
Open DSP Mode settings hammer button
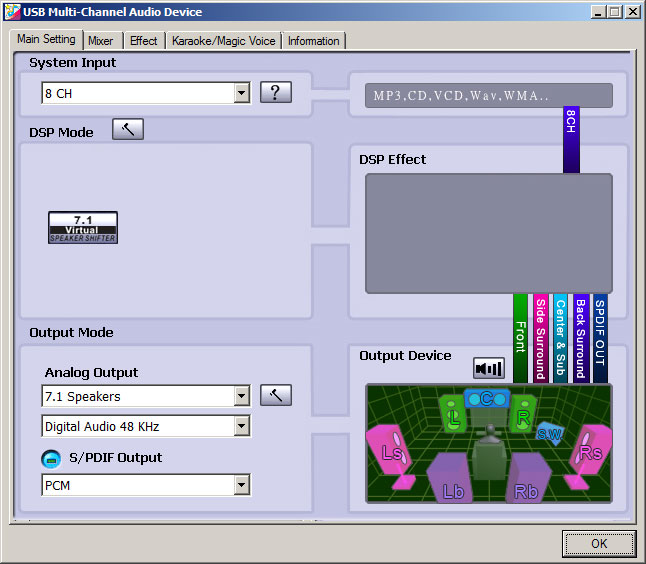(128, 129)
